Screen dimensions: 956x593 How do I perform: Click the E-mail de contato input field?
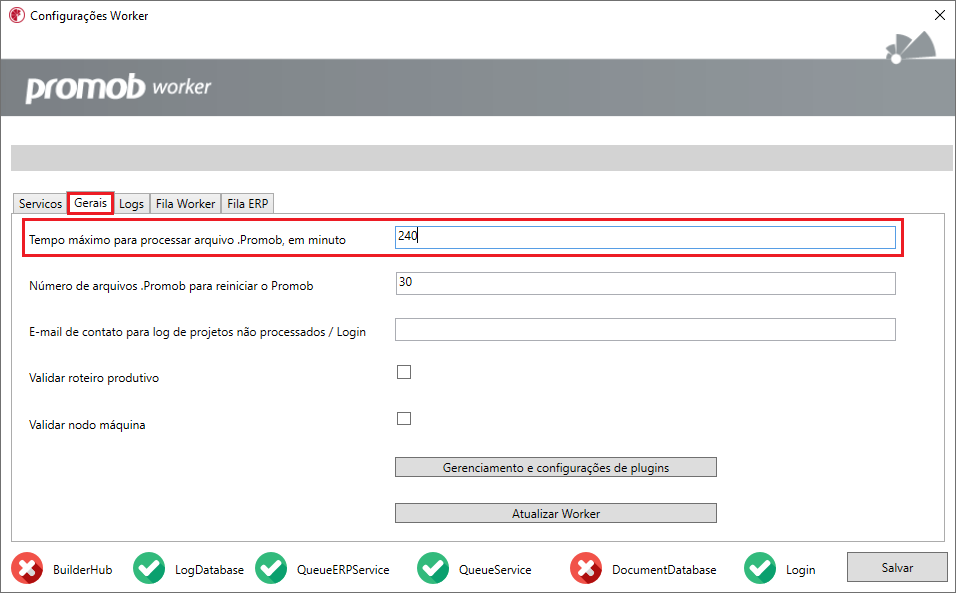tap(645, 330)
